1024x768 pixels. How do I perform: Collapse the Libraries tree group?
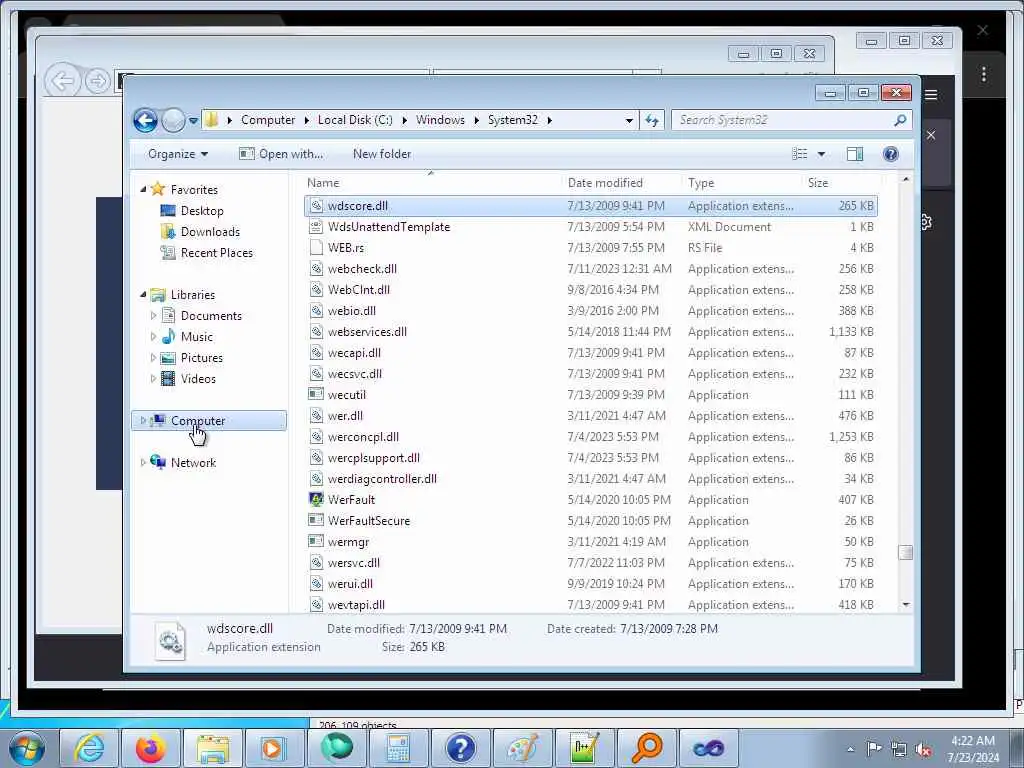click(x=144, y=295)
